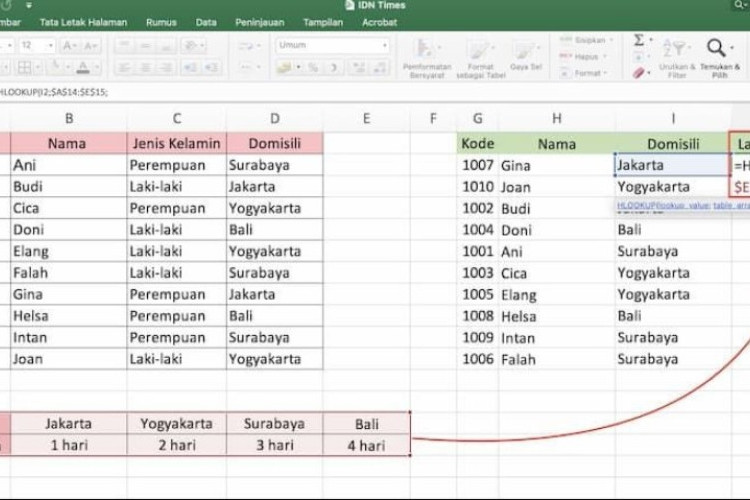The image size is (750, 500).
Task: Expand the borders dropdown arrow
Action: point(38,67)
